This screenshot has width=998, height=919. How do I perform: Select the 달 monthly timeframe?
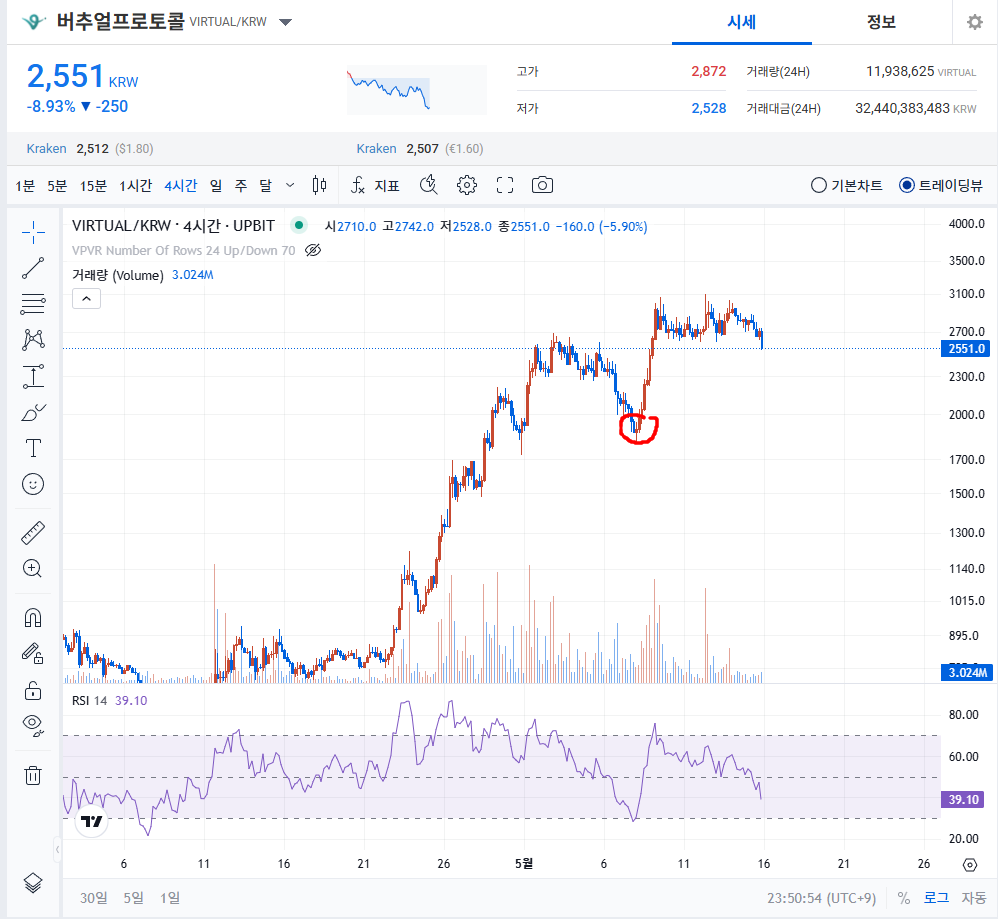(265, 185)
